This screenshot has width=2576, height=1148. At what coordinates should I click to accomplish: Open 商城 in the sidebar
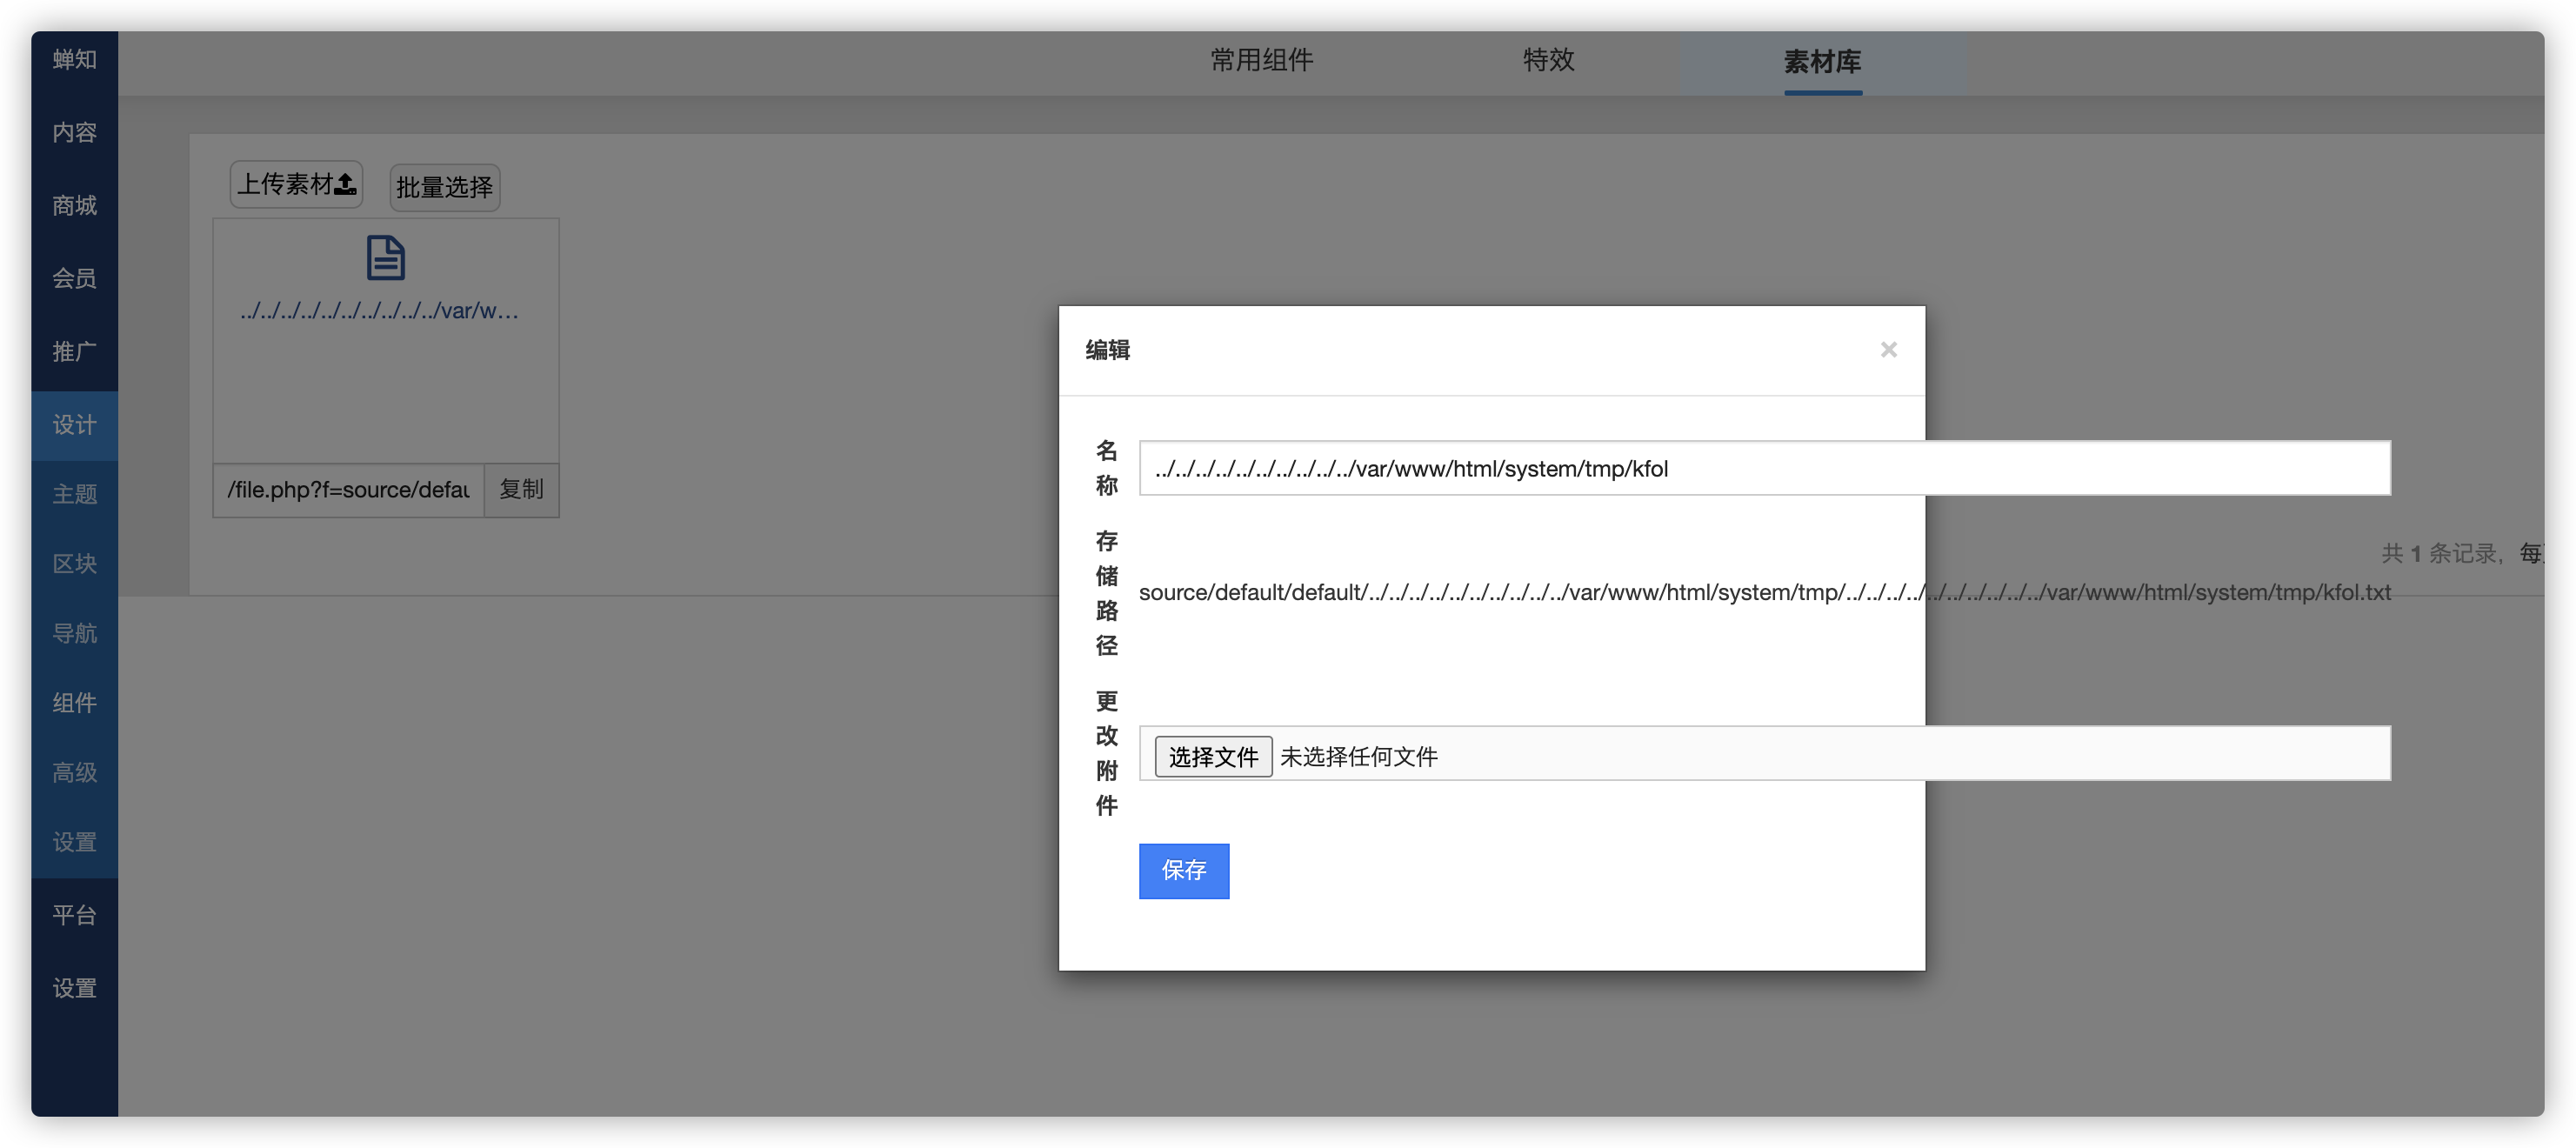pos(74,206)
